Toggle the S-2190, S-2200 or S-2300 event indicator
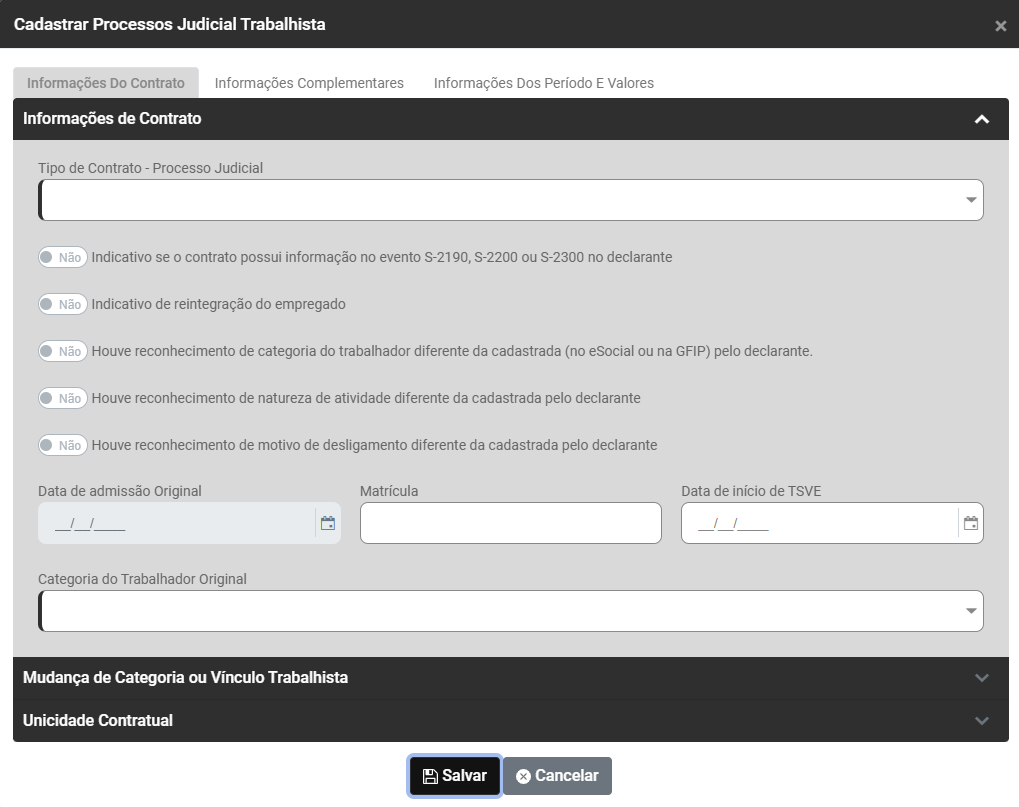Screen dimensions: 1019x807 tap(62, 257)
